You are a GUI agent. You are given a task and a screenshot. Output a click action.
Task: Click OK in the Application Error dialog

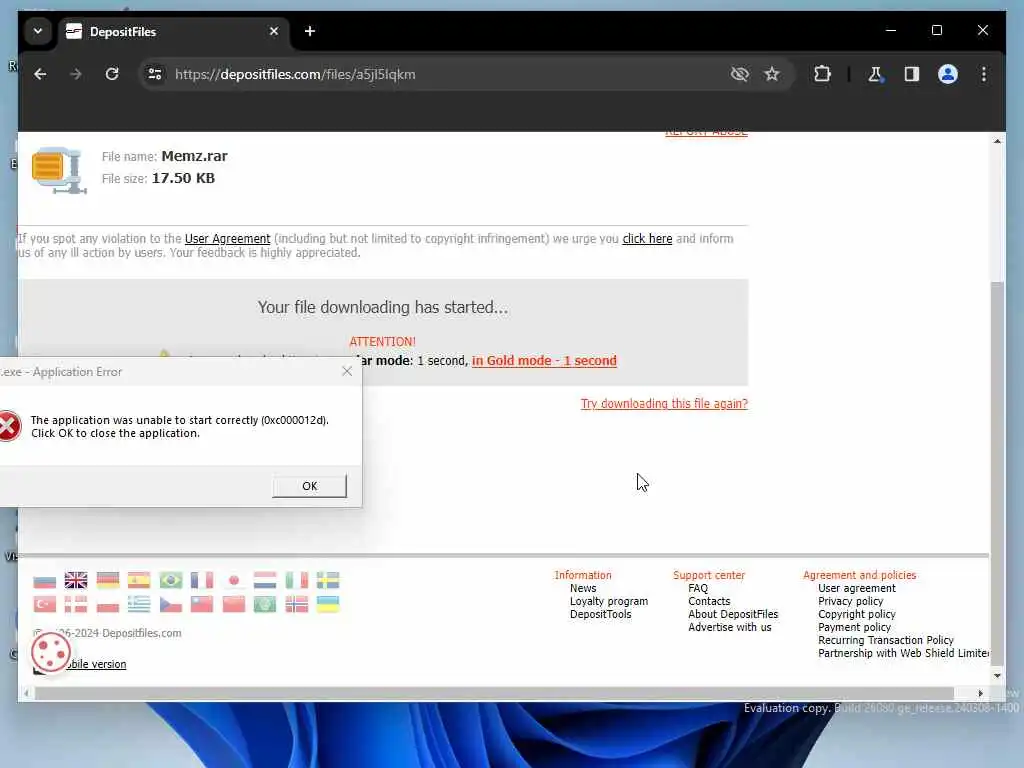point(310,486)
